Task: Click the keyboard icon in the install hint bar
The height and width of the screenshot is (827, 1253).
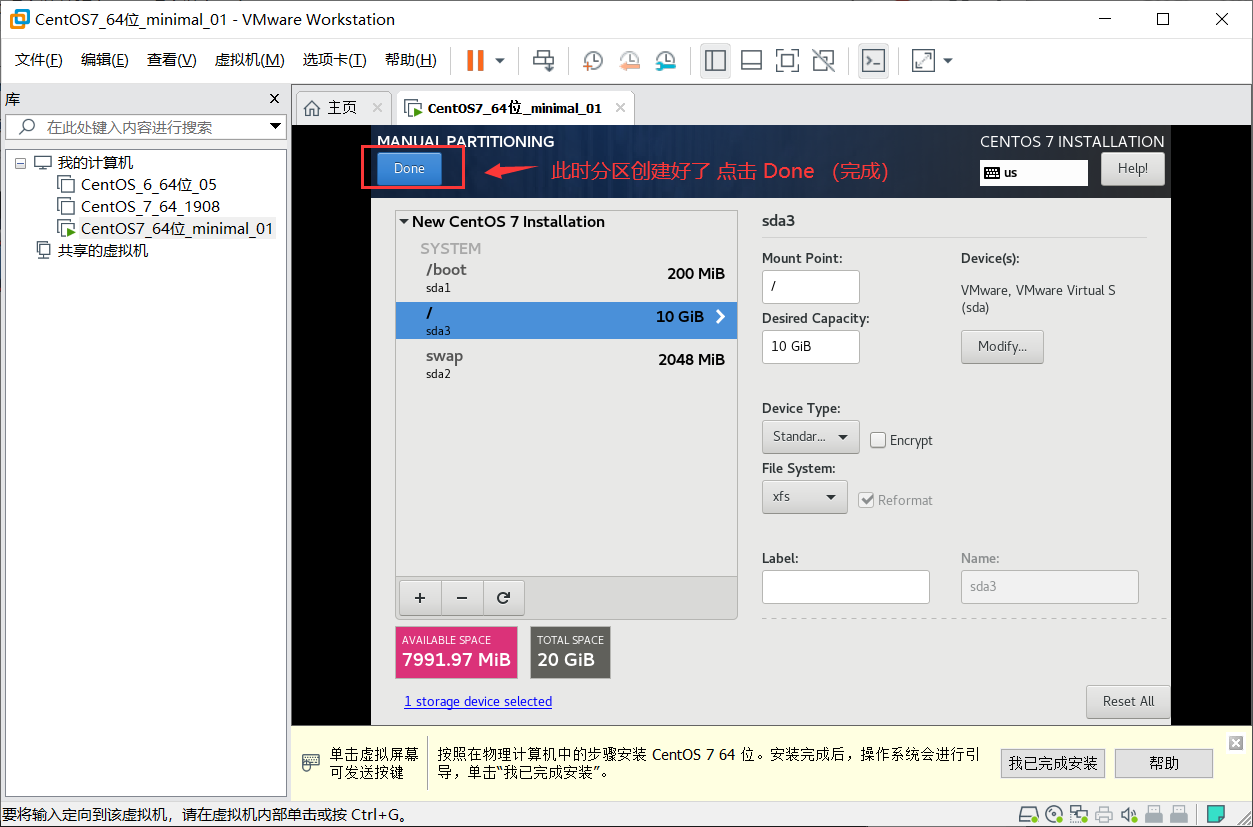Action: [x=311, y=763]
